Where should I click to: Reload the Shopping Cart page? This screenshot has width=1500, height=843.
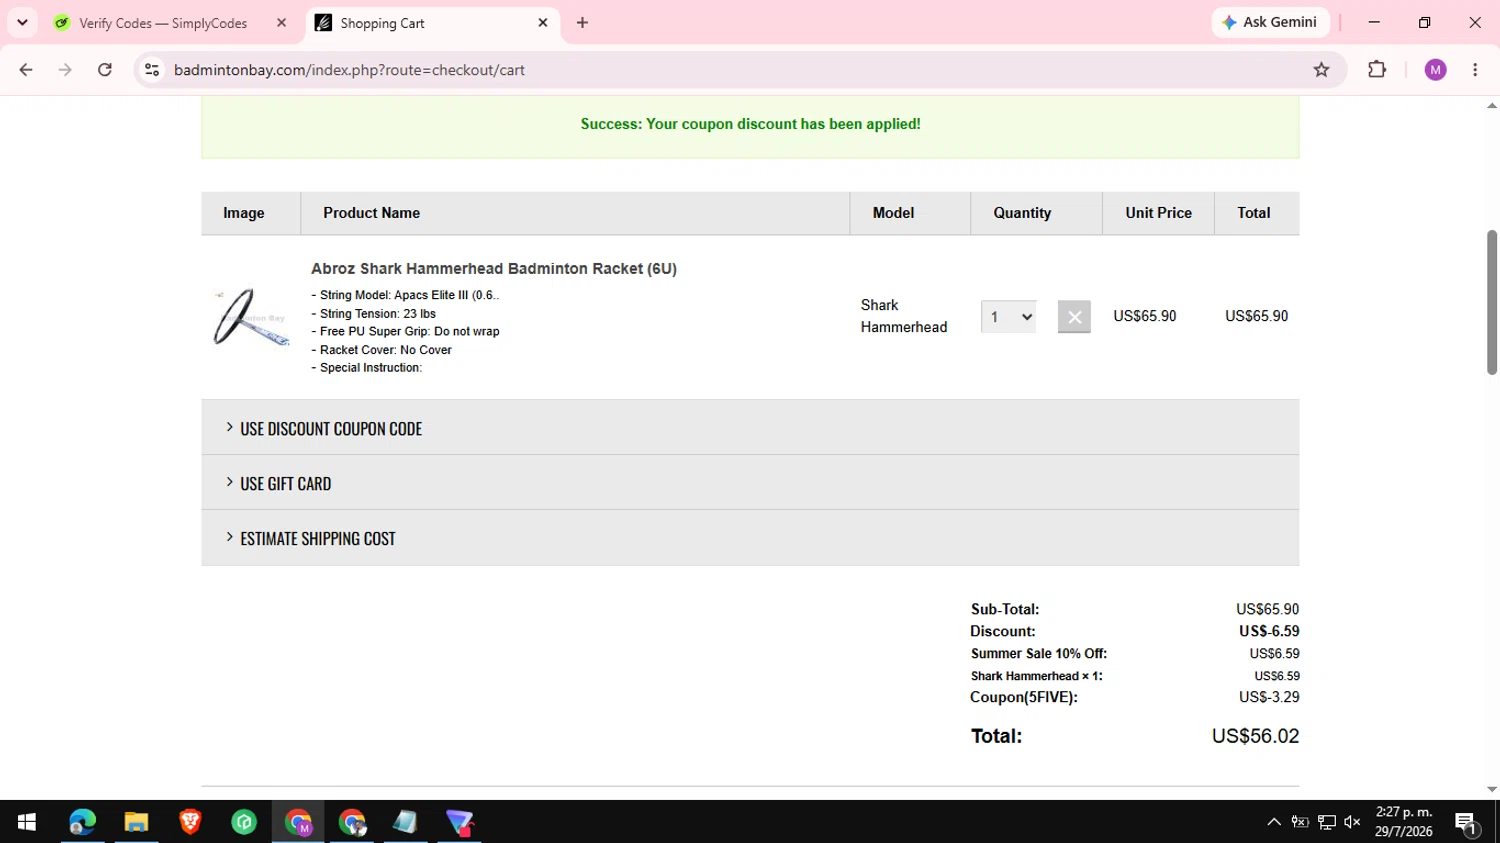tap(105, 70)
